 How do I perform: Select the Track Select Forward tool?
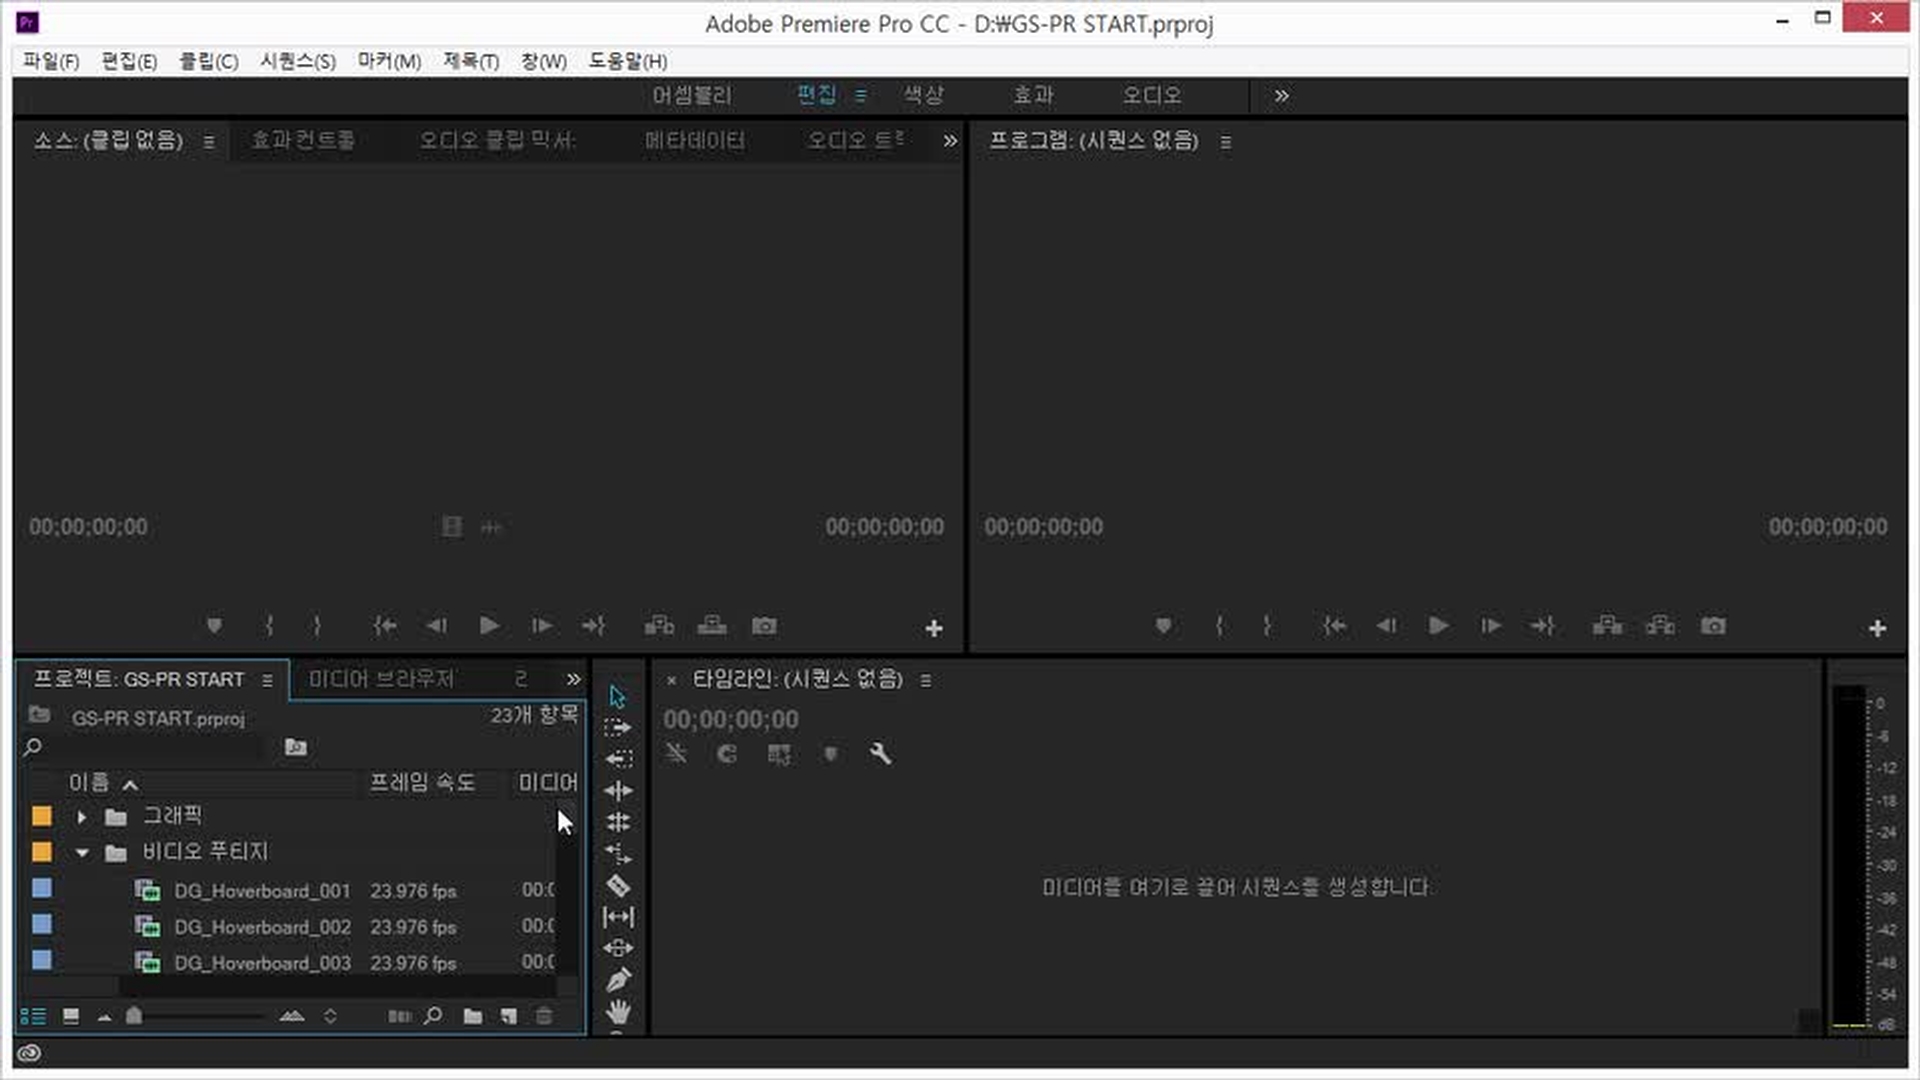click(x=618, y=727)
